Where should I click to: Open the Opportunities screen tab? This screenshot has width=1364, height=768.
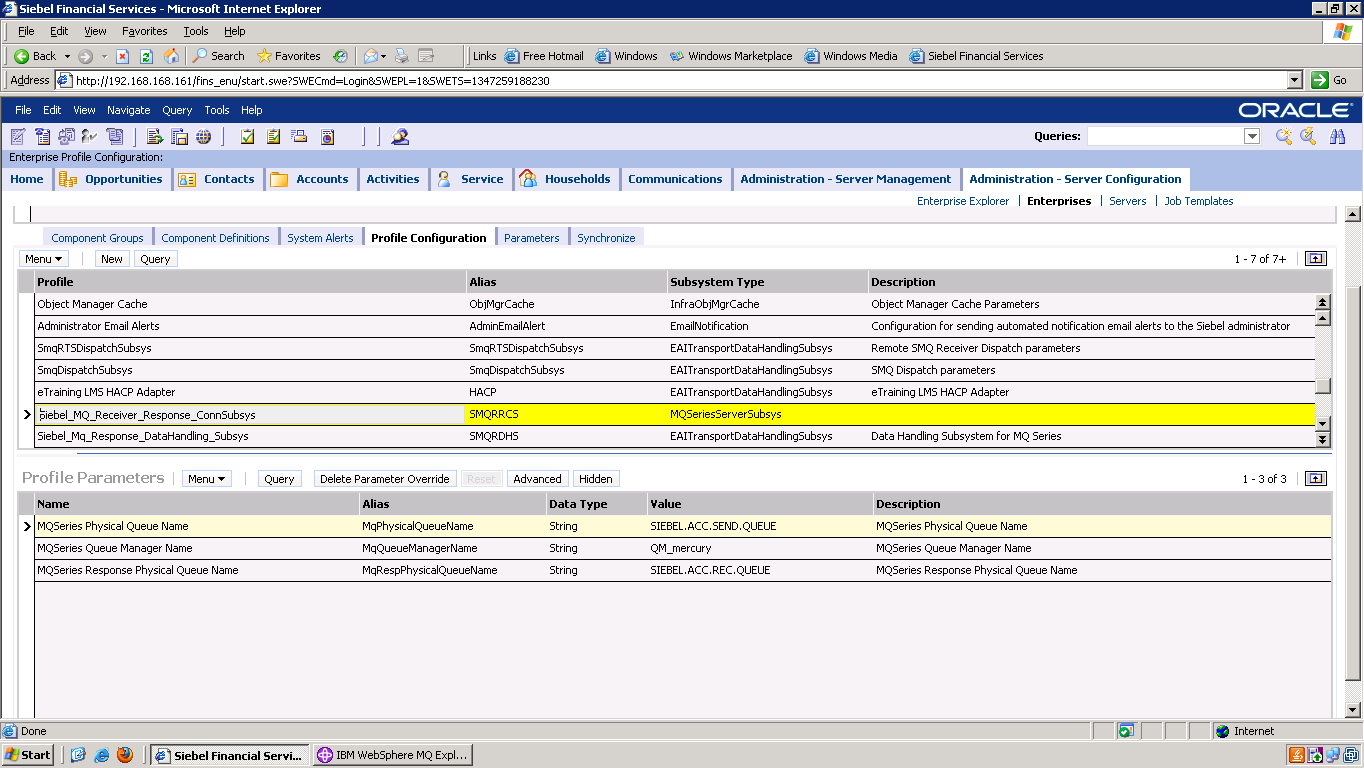tap(111, 179)
